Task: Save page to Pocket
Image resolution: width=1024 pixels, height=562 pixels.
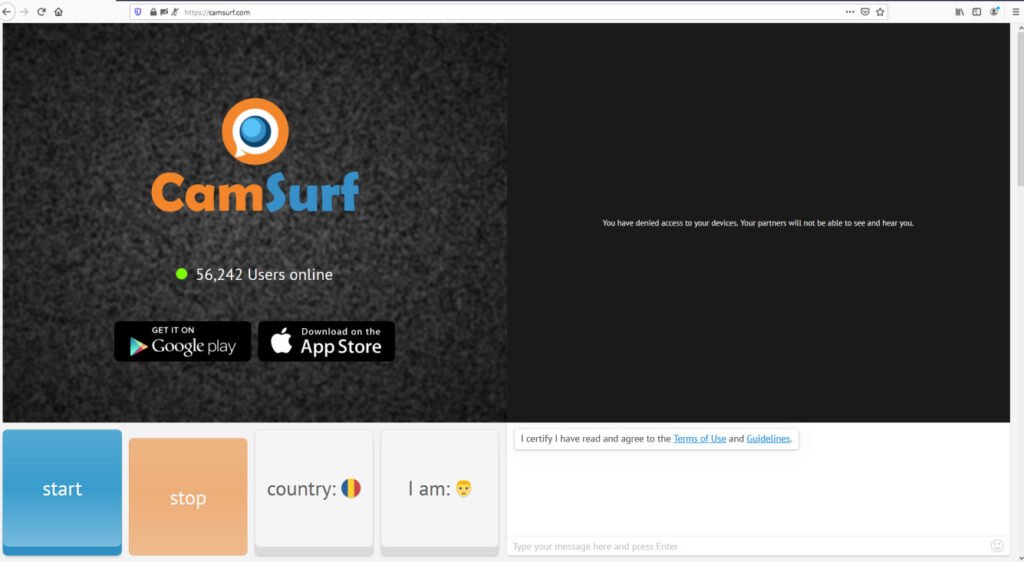Action: click(865, 12)
